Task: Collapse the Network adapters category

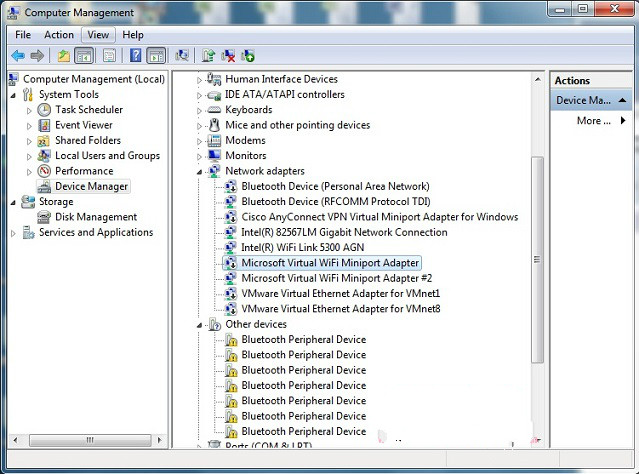Action: (199, 172)
